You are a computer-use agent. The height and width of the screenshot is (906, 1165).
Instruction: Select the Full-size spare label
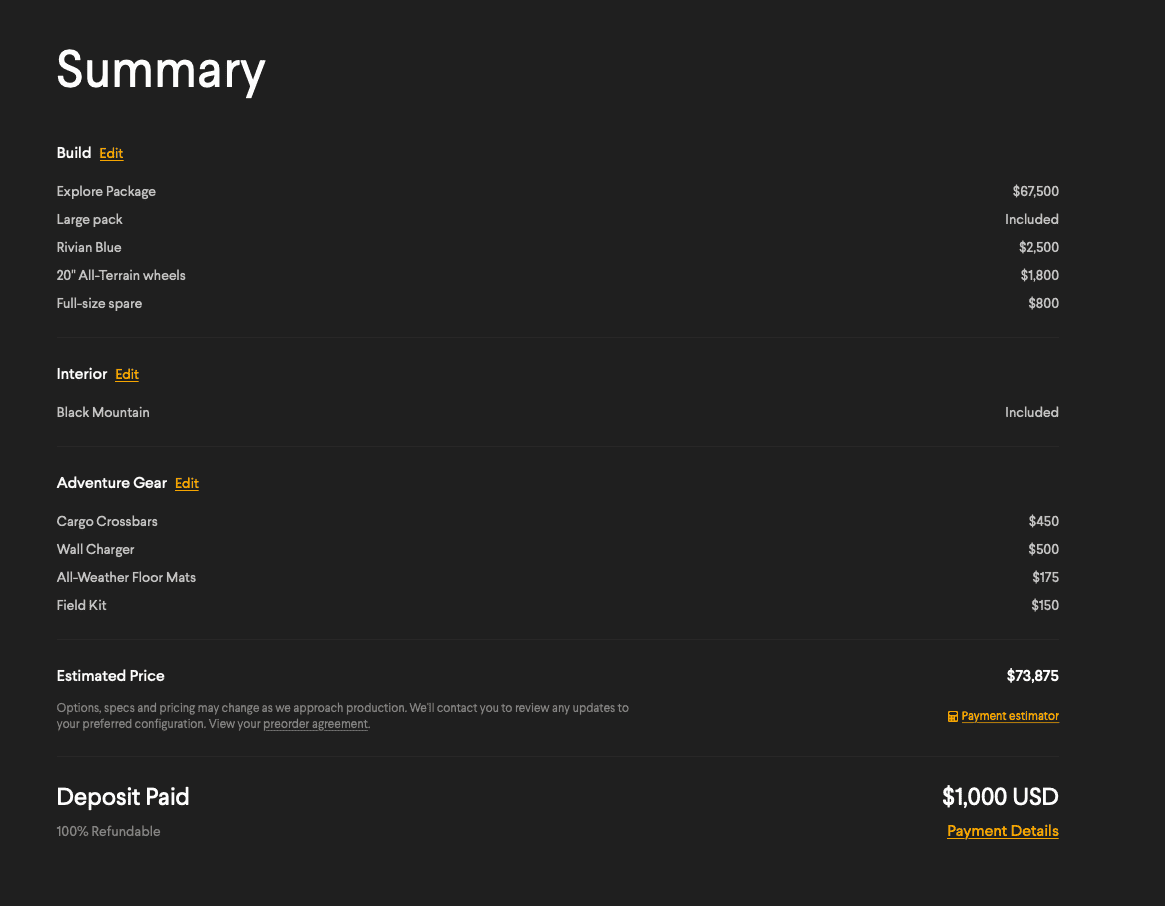99,303
